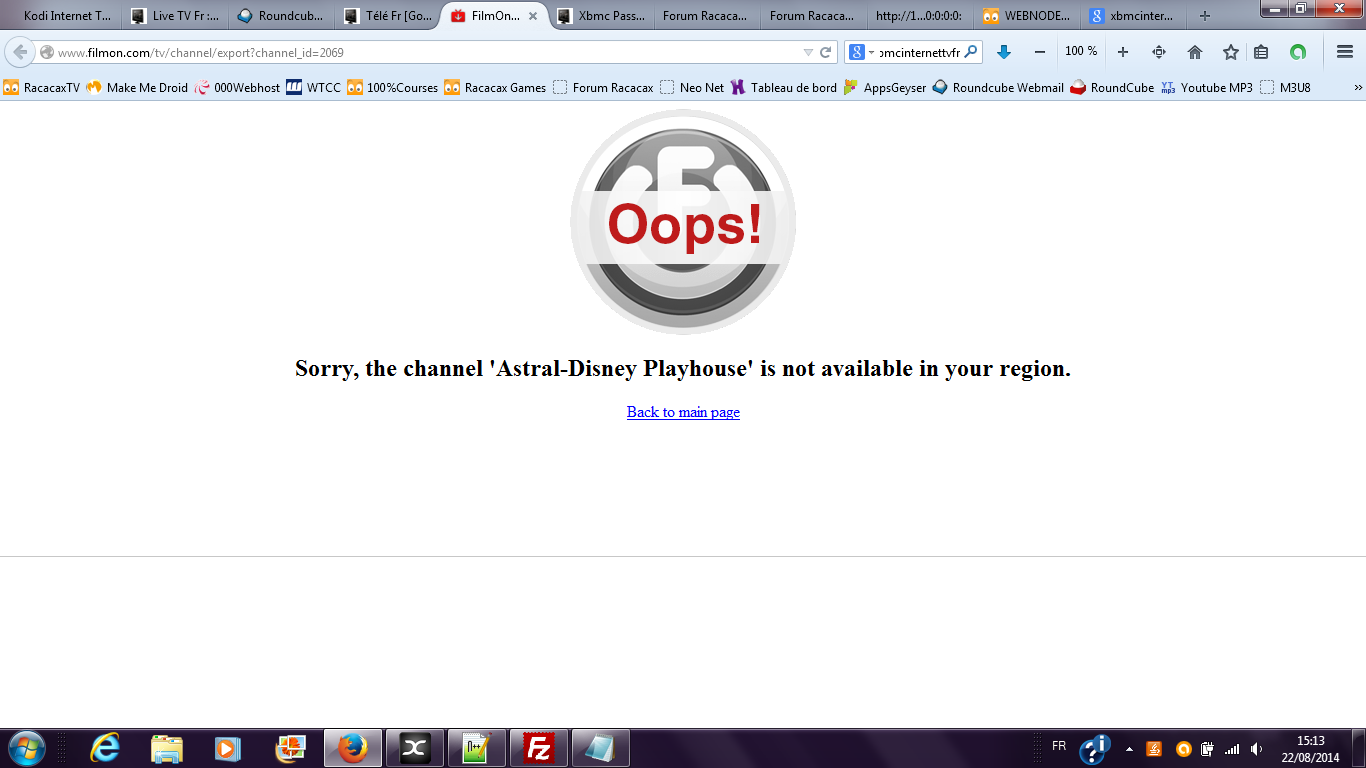1366x768 pixels.
Task: Click the Oops! FilmOn logo image
Action: (x=683, y=222)
